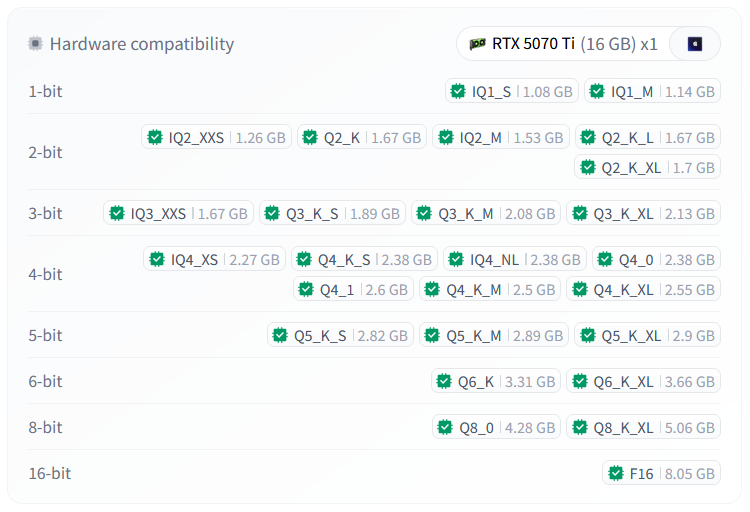The image size is (750, 512).
Task: Click the 1-bit row label
Action: pyautogui.click(x=45, y=91)
